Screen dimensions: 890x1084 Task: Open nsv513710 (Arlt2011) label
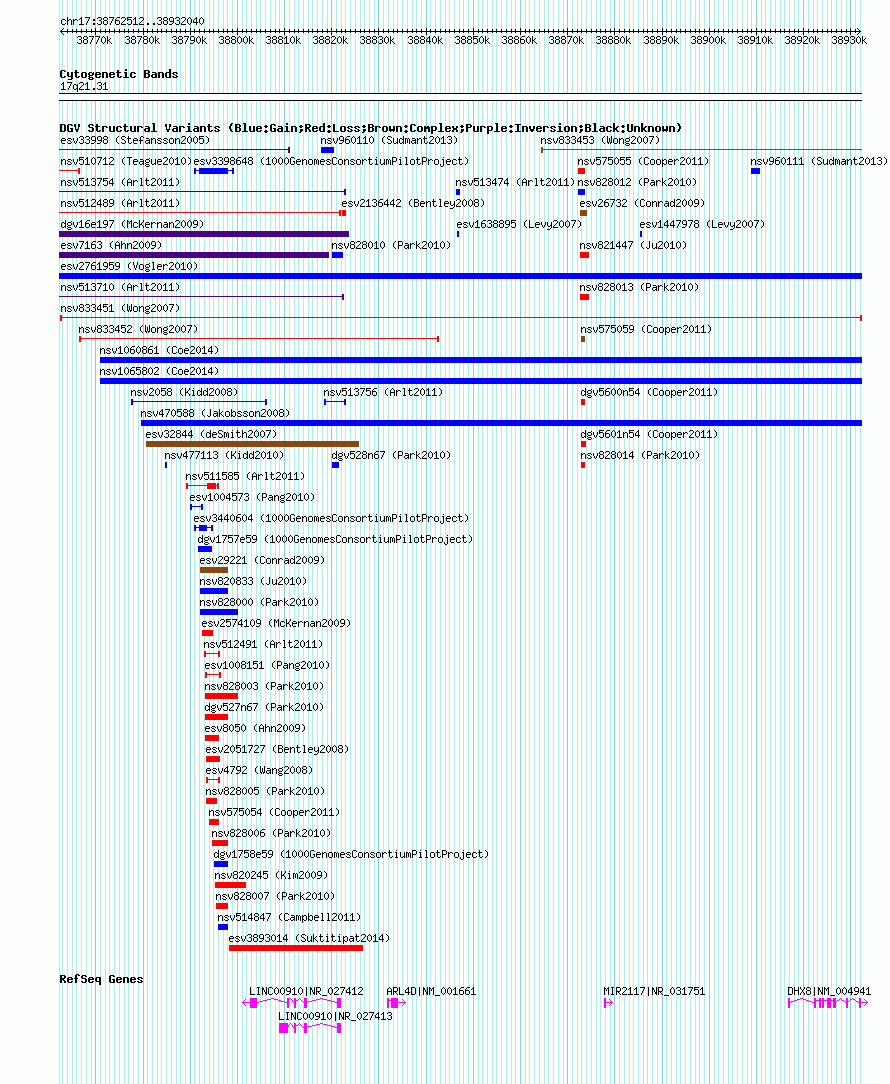coord(120,287)
